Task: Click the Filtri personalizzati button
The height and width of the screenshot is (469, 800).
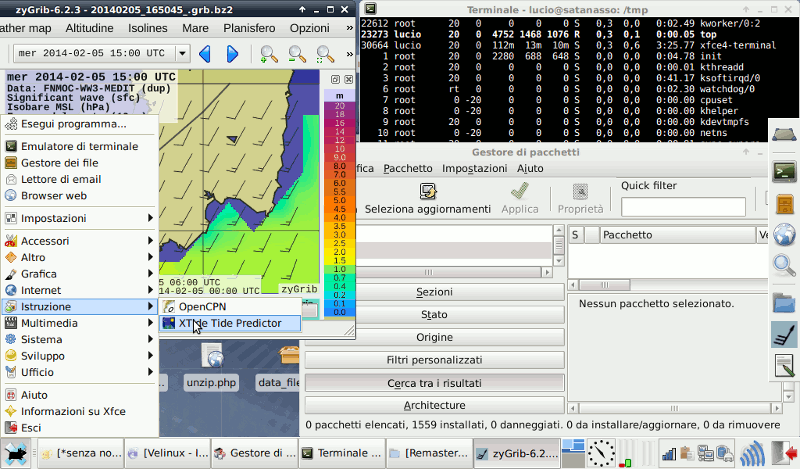Action: 434,360
